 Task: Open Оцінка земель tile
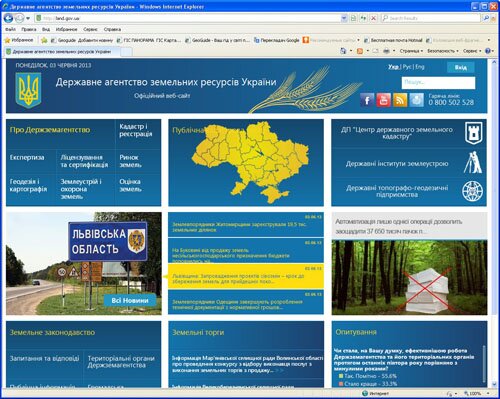(x=131, y=185)
